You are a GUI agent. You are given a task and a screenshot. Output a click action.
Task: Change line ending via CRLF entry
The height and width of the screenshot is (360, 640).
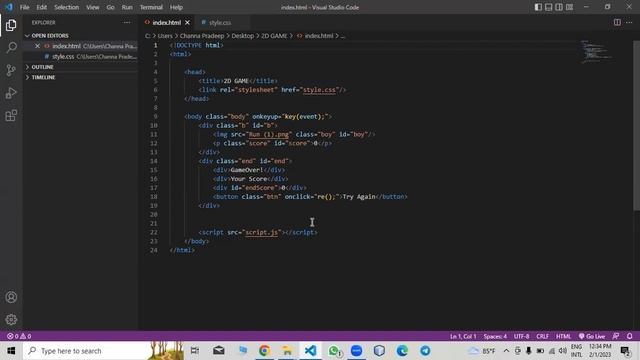pyautogui.click(x=542, y=336)
